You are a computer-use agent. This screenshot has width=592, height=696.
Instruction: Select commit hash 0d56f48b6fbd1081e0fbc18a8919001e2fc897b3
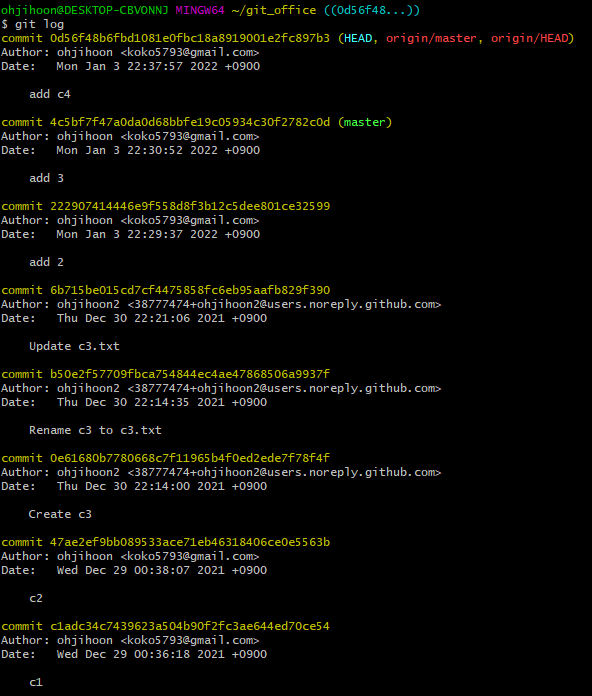[x=190, y=38]
